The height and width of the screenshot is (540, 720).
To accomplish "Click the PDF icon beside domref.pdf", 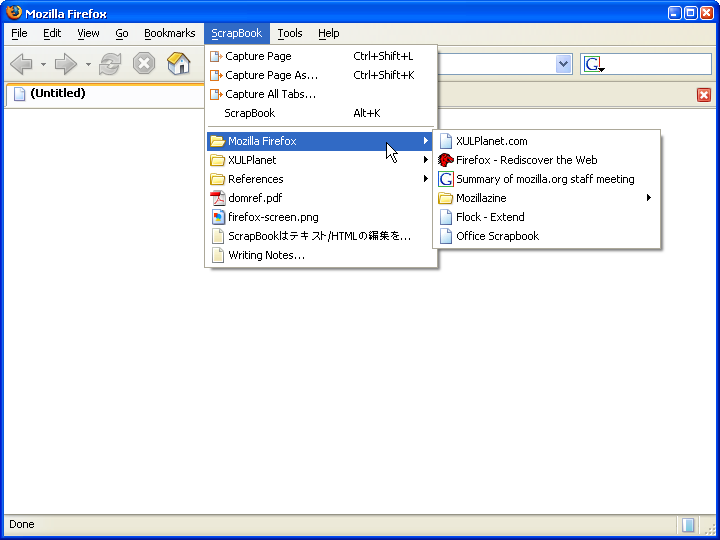I will [x=218, y=198].
